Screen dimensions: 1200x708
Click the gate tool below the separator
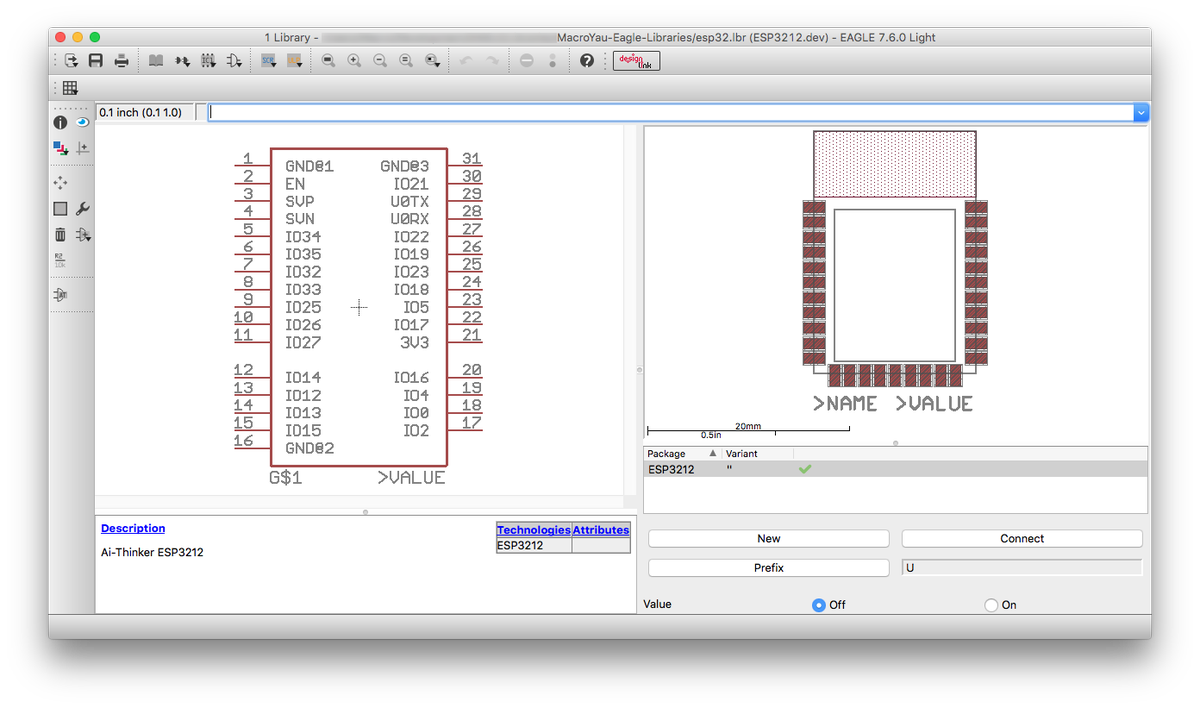coord(60,295)
